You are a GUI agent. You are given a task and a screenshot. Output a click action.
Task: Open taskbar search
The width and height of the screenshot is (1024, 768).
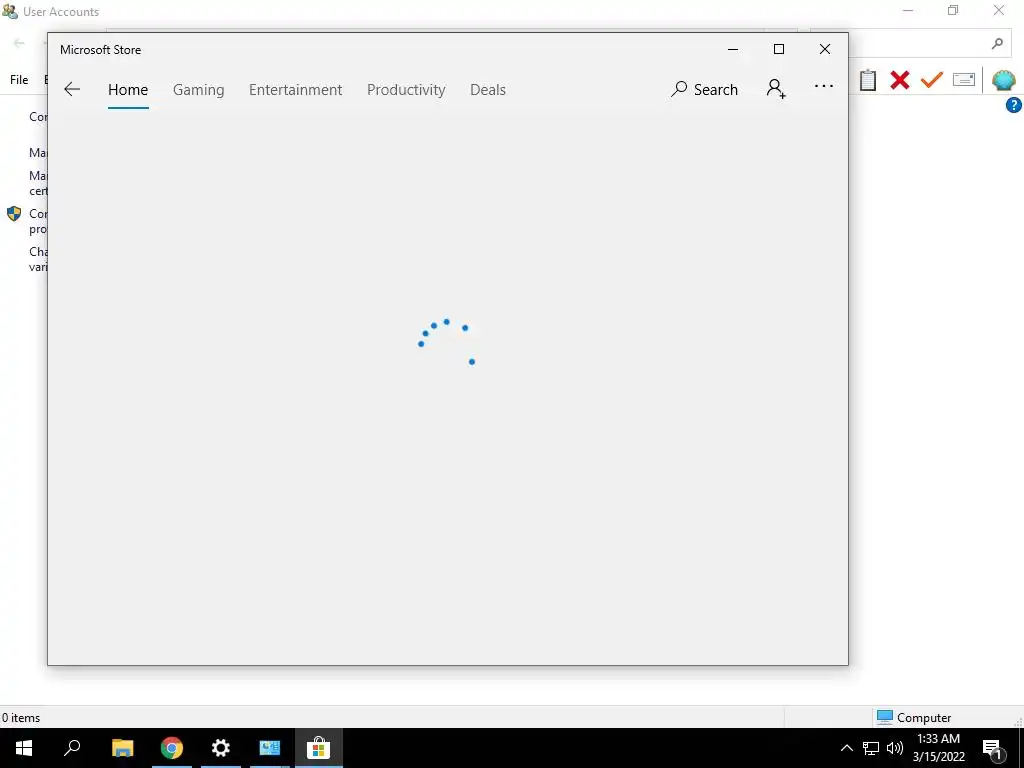click(72, 748)
